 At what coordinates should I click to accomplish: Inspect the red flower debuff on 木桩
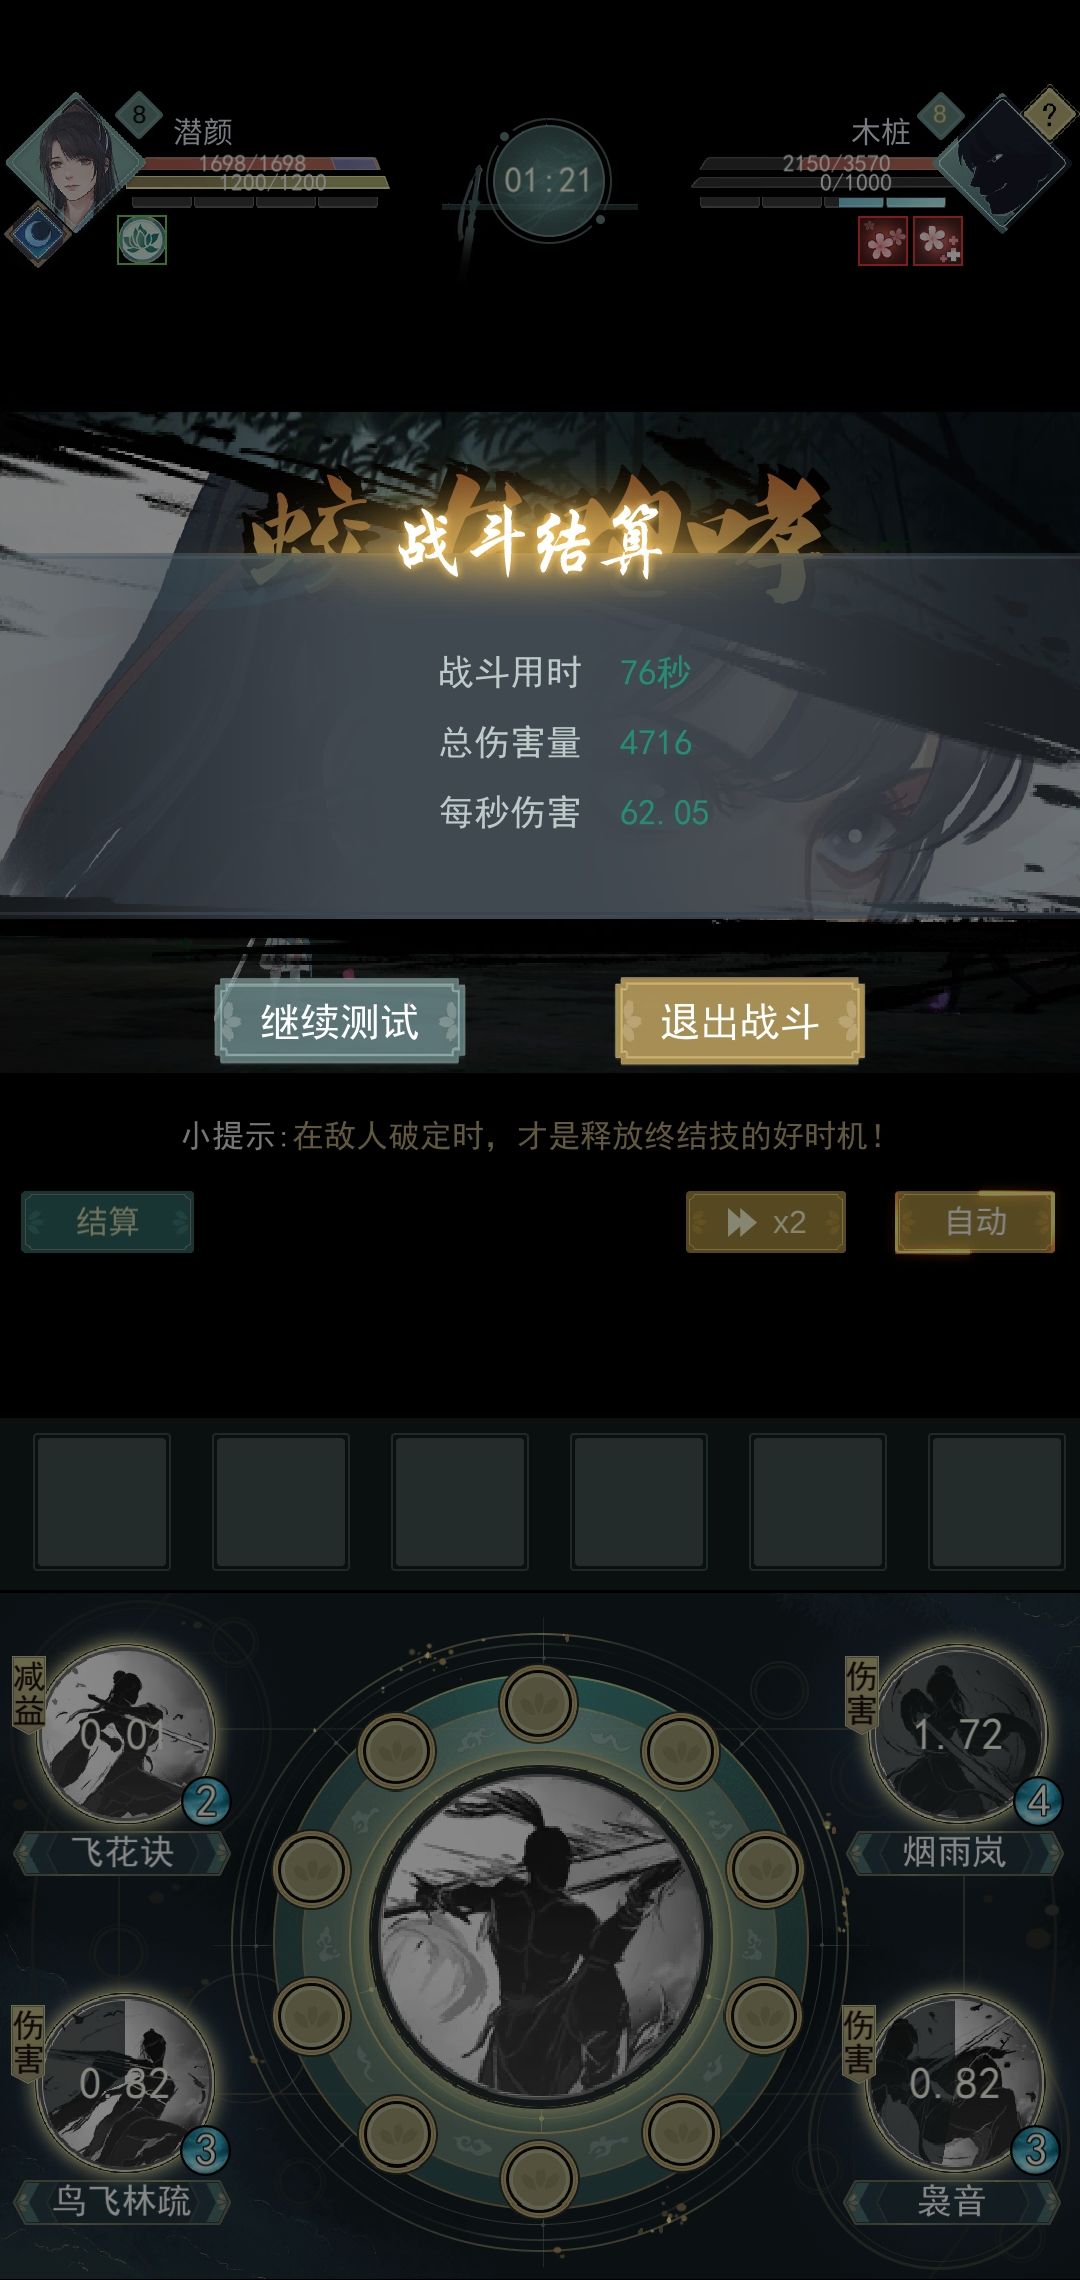[x=883, y=241]
